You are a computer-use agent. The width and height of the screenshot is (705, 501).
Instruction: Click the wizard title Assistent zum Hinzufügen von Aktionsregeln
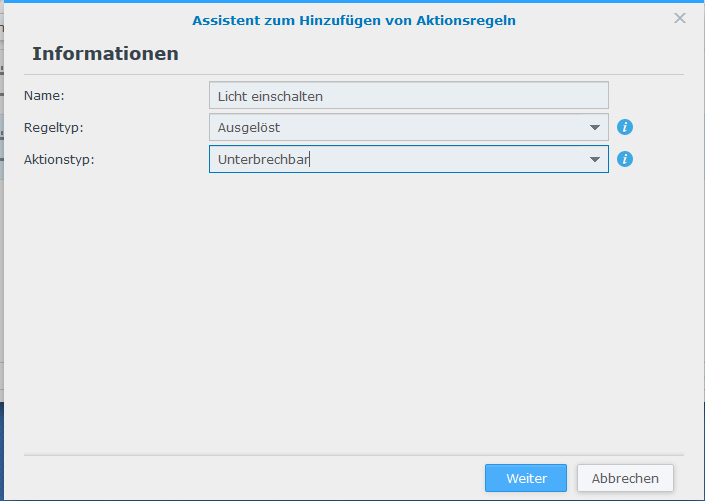tap(354, 21)
